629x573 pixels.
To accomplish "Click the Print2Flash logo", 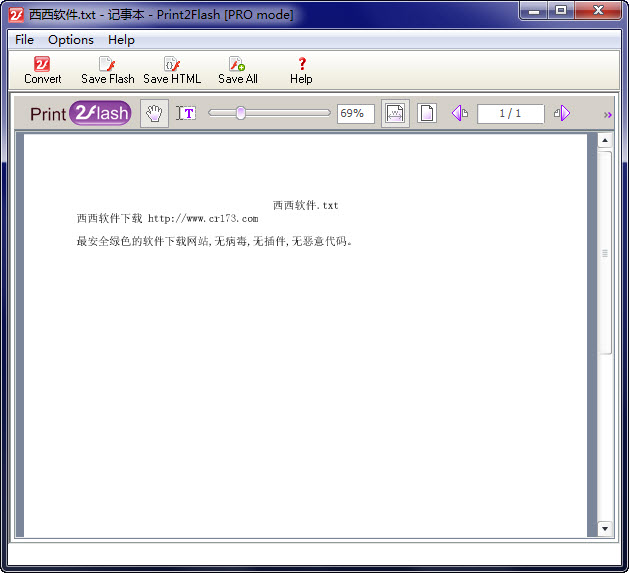I will coord(81,113).
